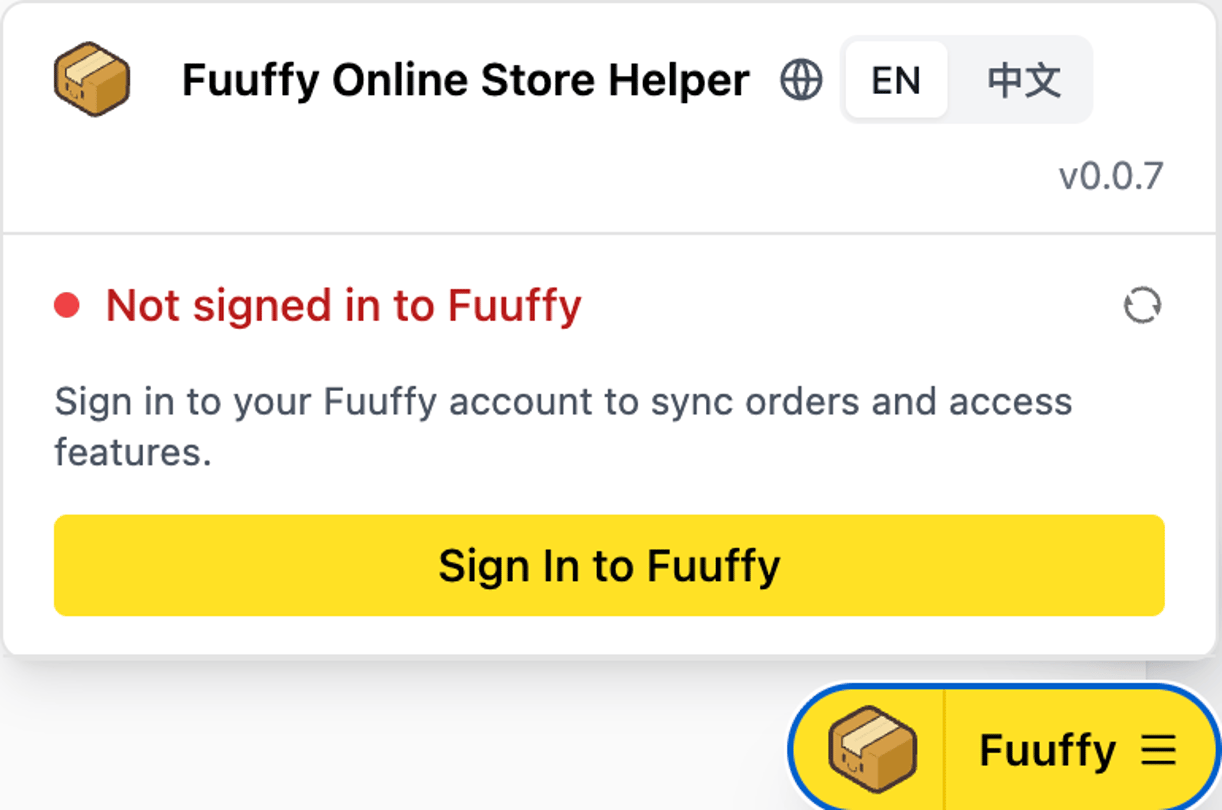
Task: Switch language to EN
Action: point(895,81)
